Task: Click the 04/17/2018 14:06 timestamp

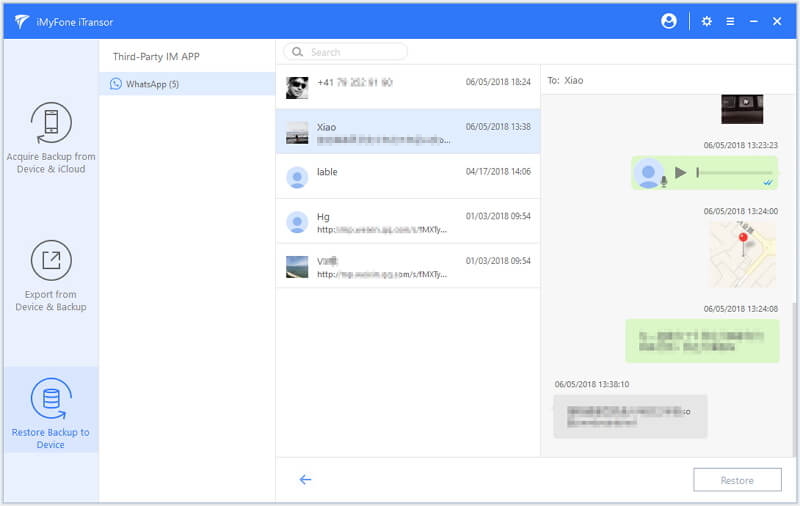Action: pyautogui.click(x=498, y=171)
